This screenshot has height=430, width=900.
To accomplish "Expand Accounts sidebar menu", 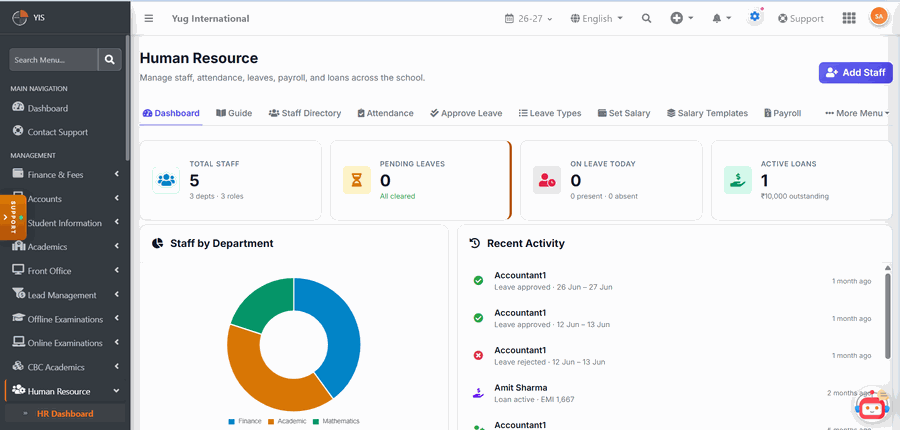I will pyautogui.click(x=65, y=199).
